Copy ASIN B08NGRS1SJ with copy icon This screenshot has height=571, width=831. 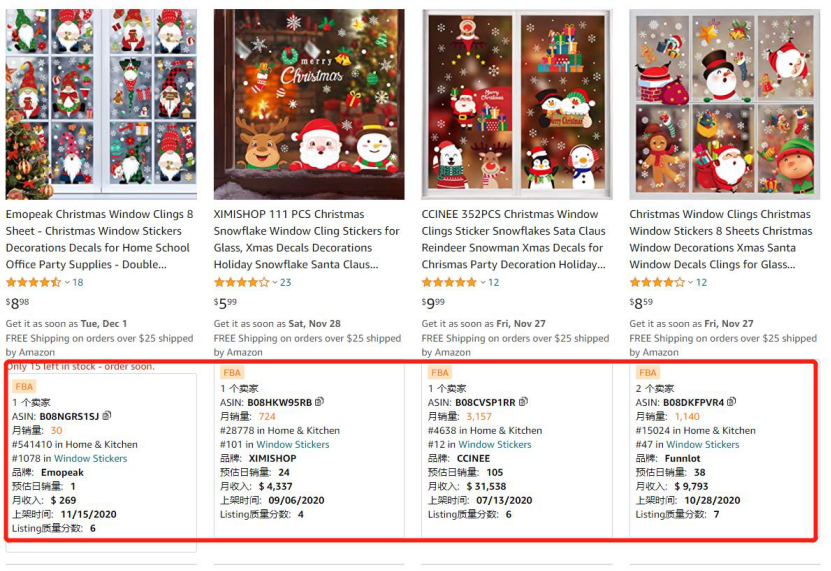coord(107,416)
